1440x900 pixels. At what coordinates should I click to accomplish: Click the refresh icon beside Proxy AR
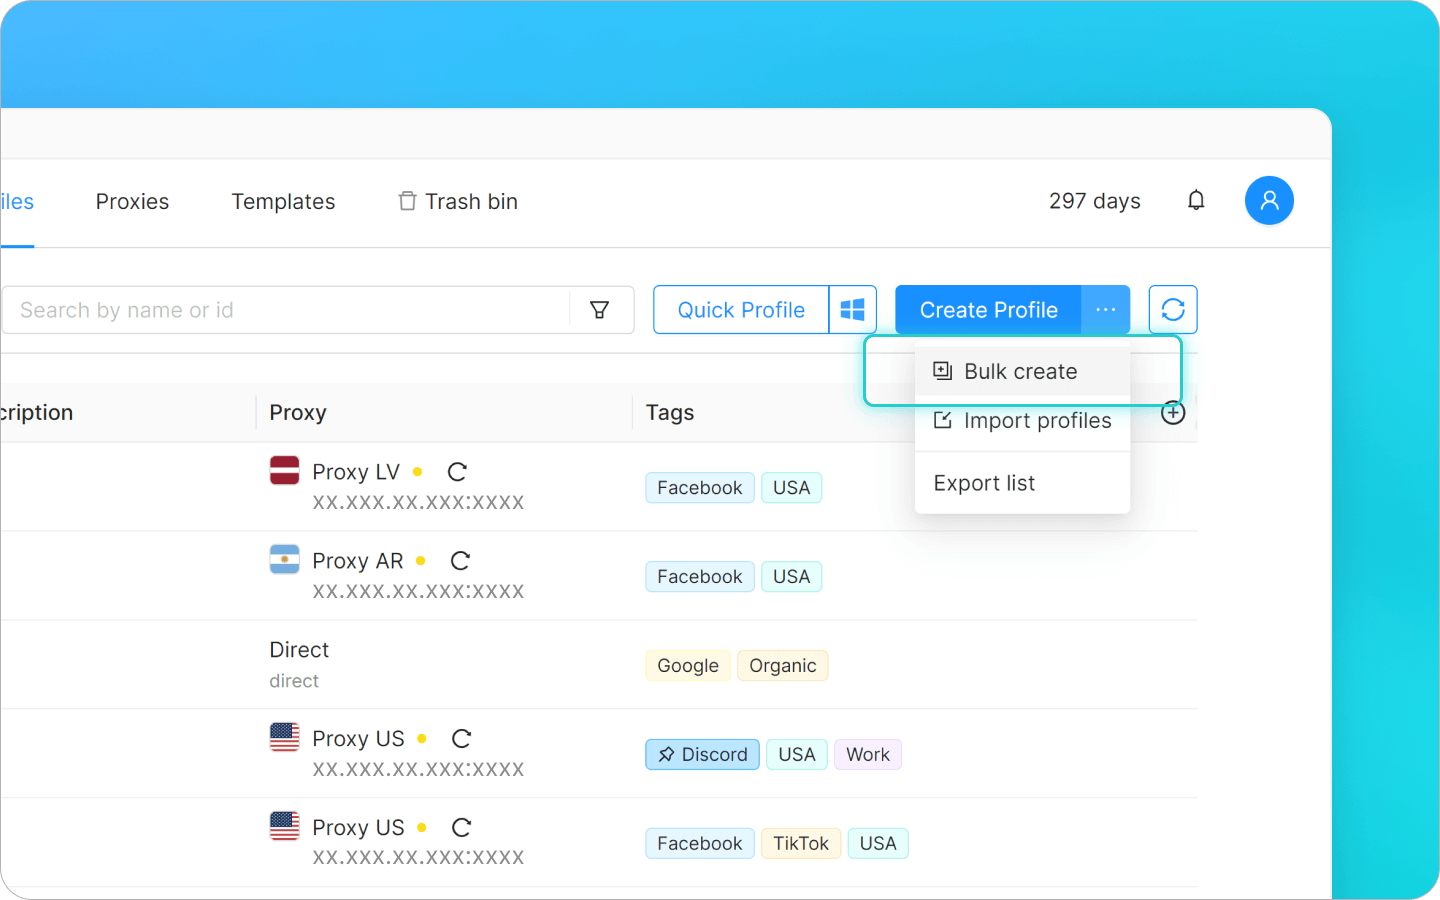click(460, 560)
